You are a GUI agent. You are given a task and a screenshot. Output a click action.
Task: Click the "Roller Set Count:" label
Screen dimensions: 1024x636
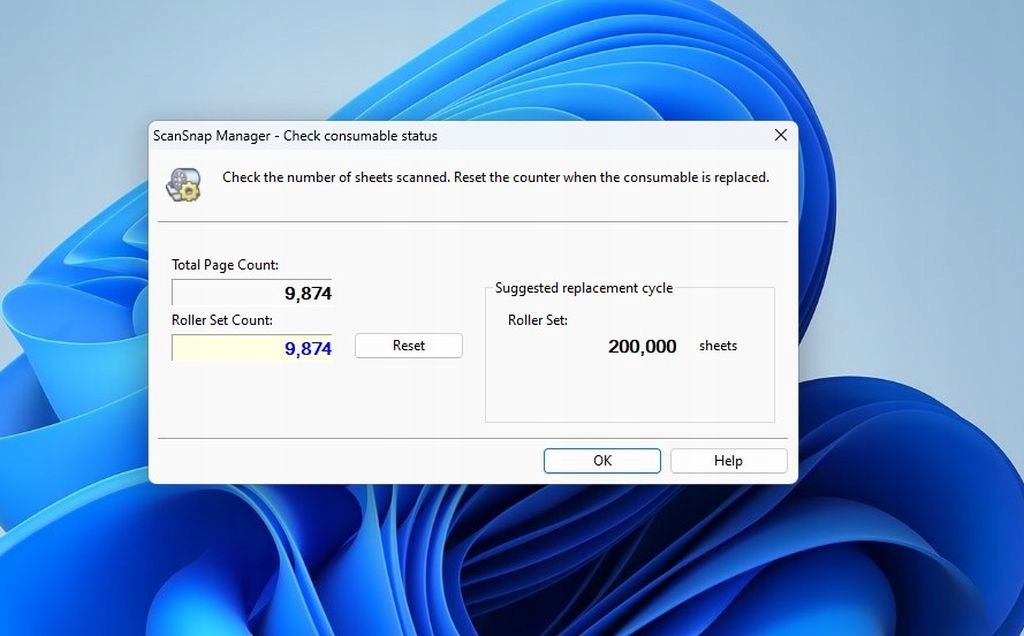(222, 320)
